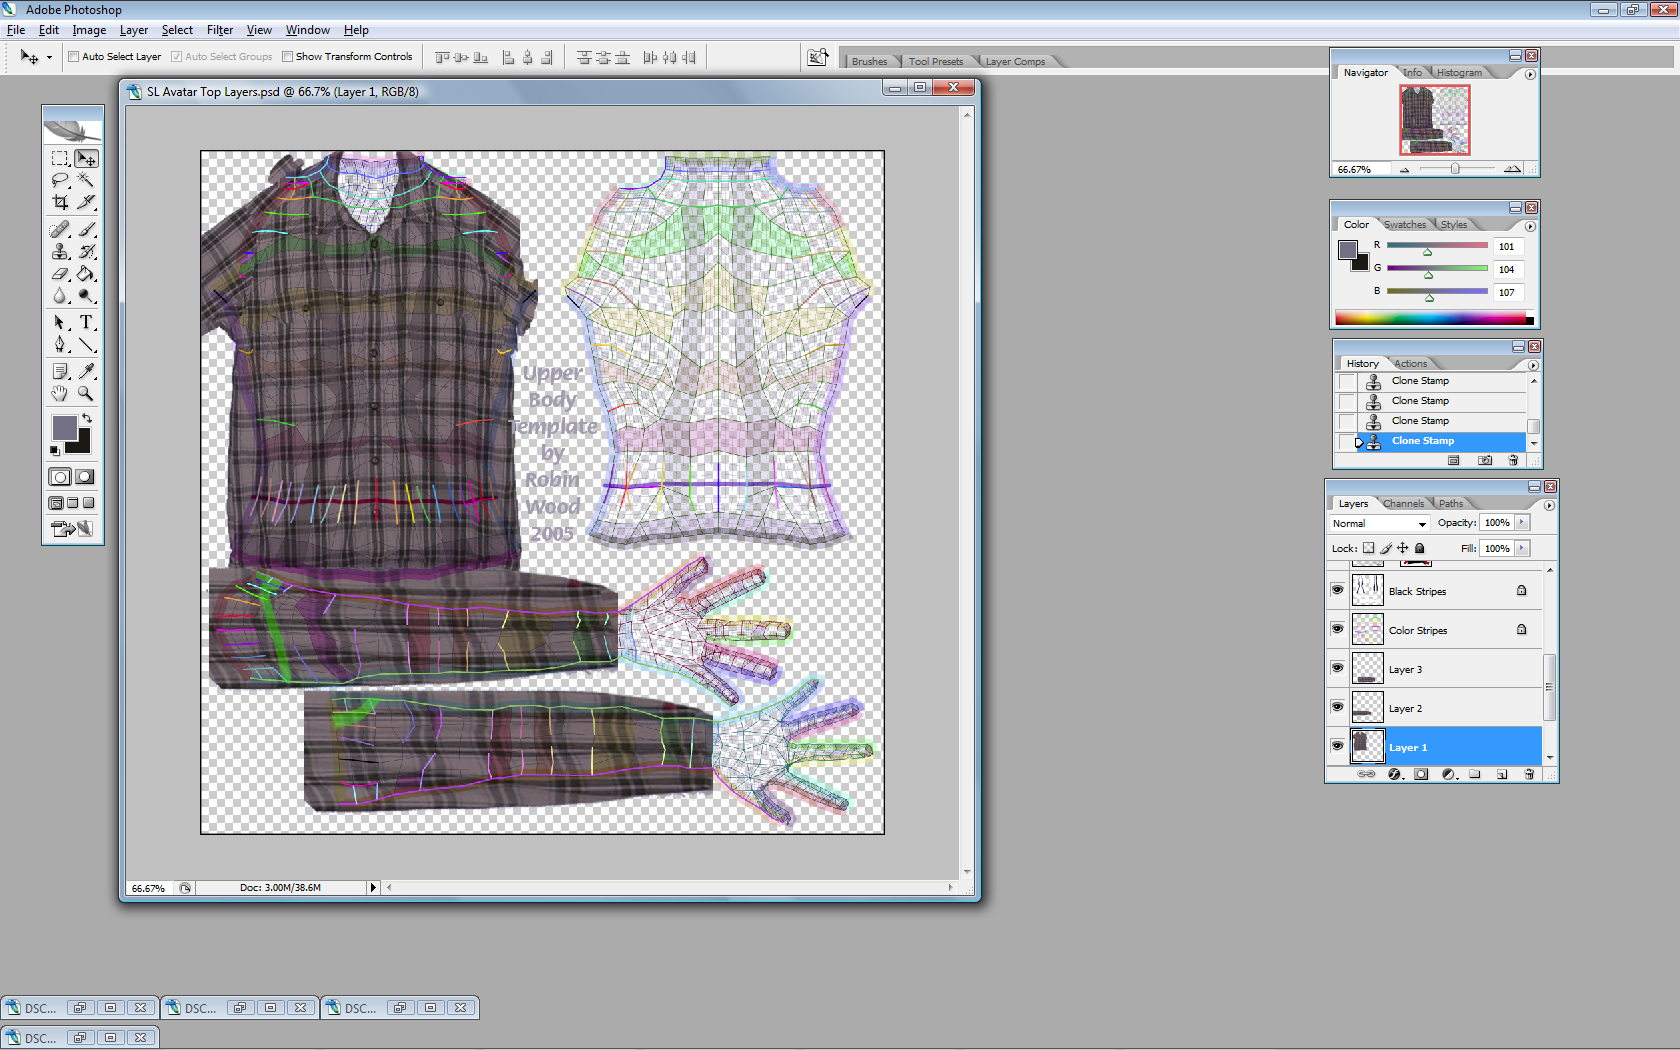Viewport: 1680px width, 1050px height.
Task: Expand the layer Fill slider arrow
Action: click(1522, 548)
